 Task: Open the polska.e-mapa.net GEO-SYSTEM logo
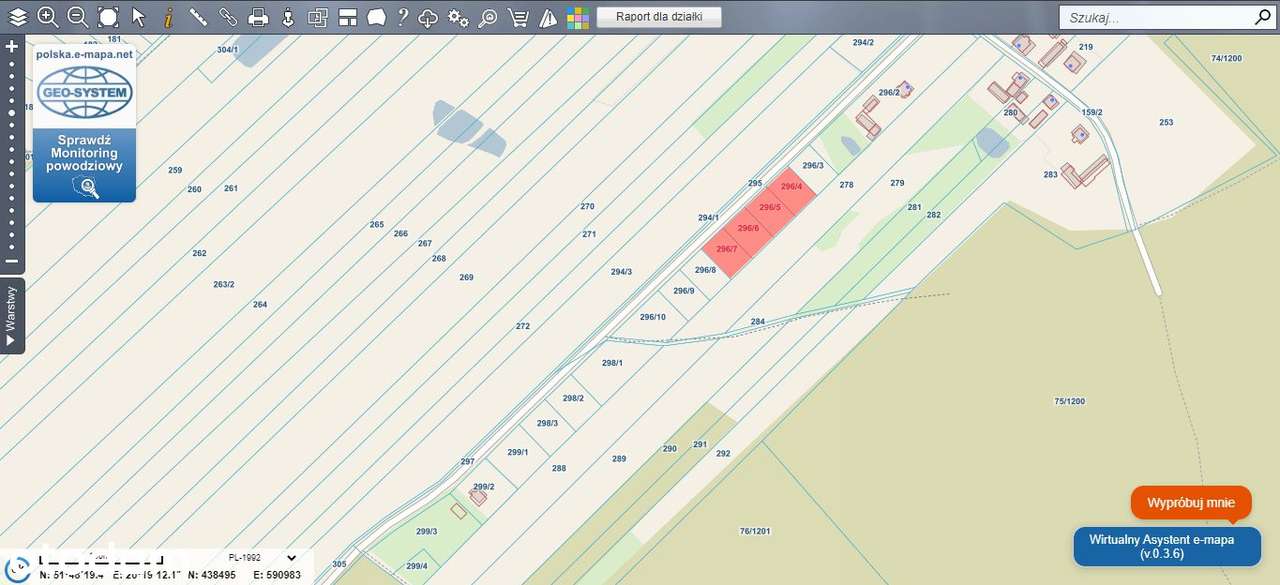84,86
